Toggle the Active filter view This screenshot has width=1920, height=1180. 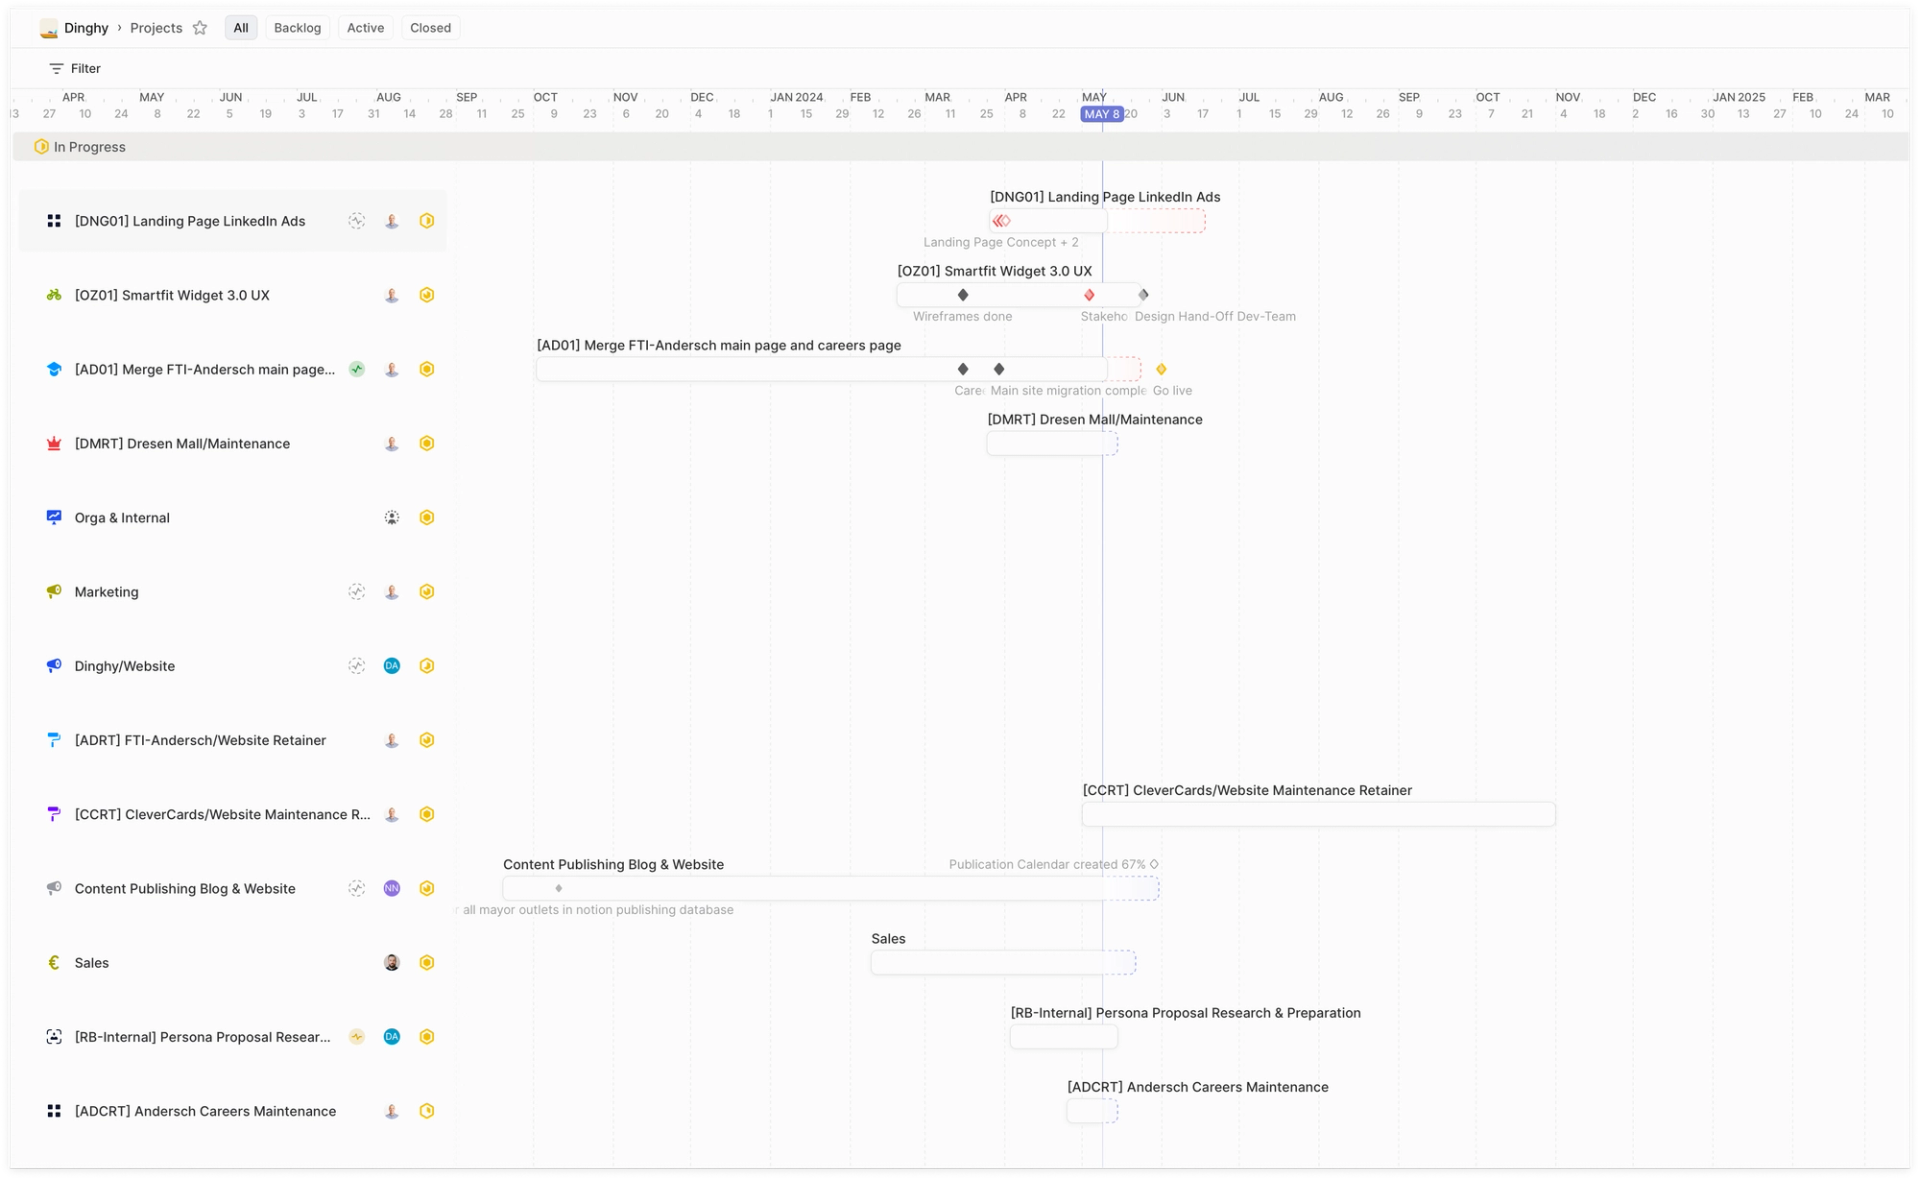[362, 27]
